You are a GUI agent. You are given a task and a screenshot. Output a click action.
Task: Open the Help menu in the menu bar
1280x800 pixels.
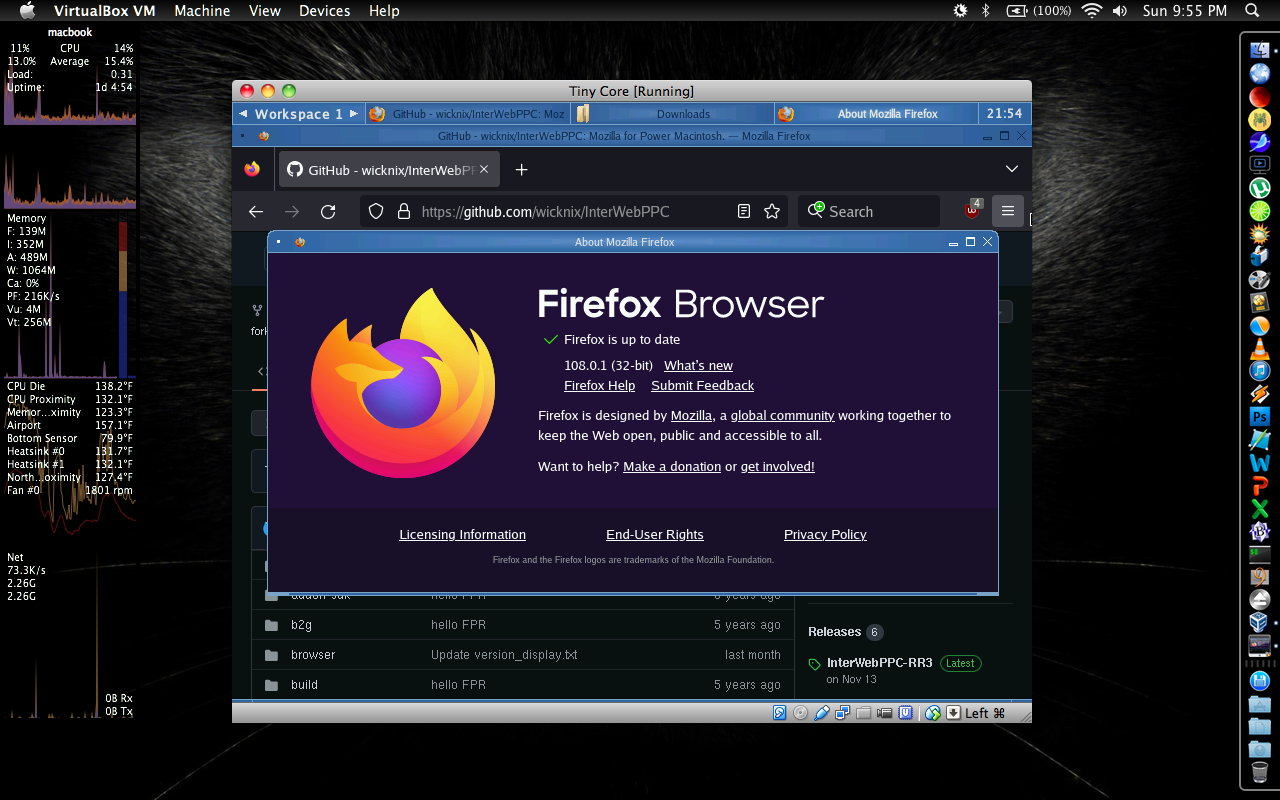tap(384, 11)
